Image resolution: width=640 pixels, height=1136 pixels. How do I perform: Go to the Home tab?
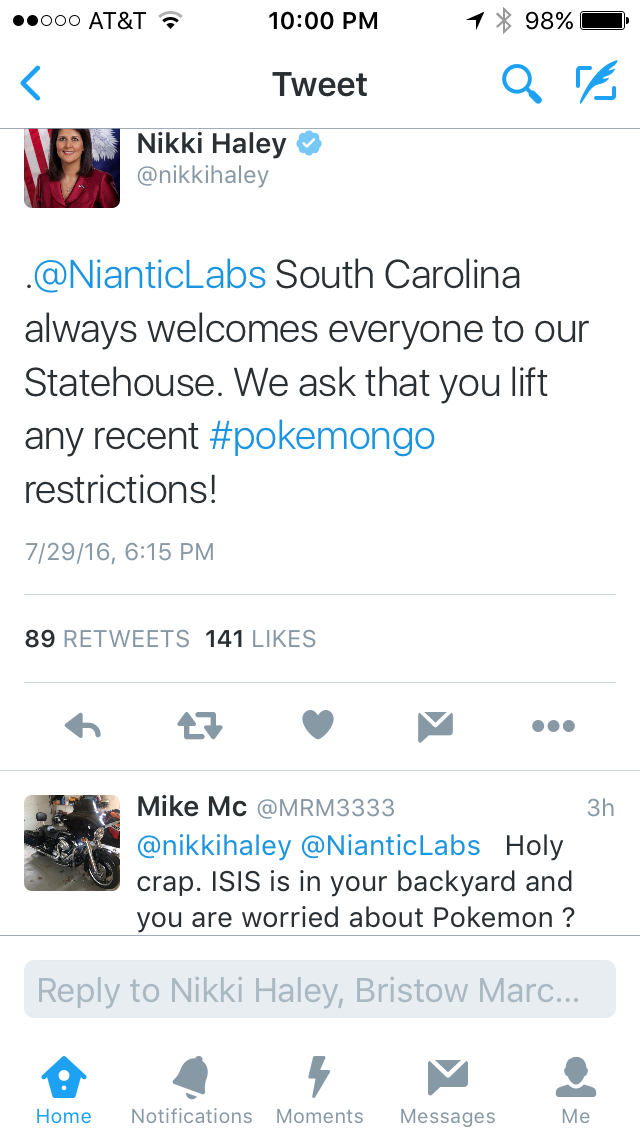[x=64, y=1090]
